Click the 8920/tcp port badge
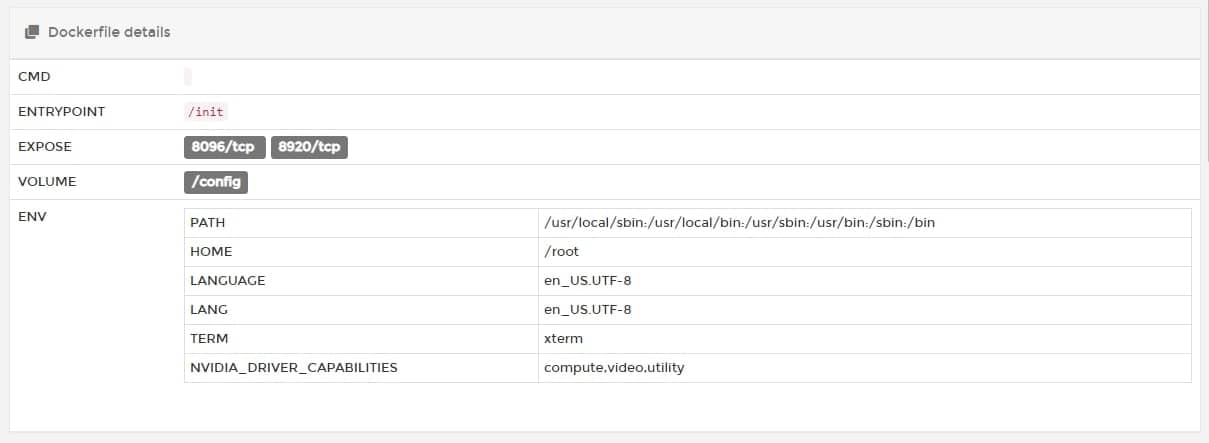Screen dimensions: 1209x443 309,147
